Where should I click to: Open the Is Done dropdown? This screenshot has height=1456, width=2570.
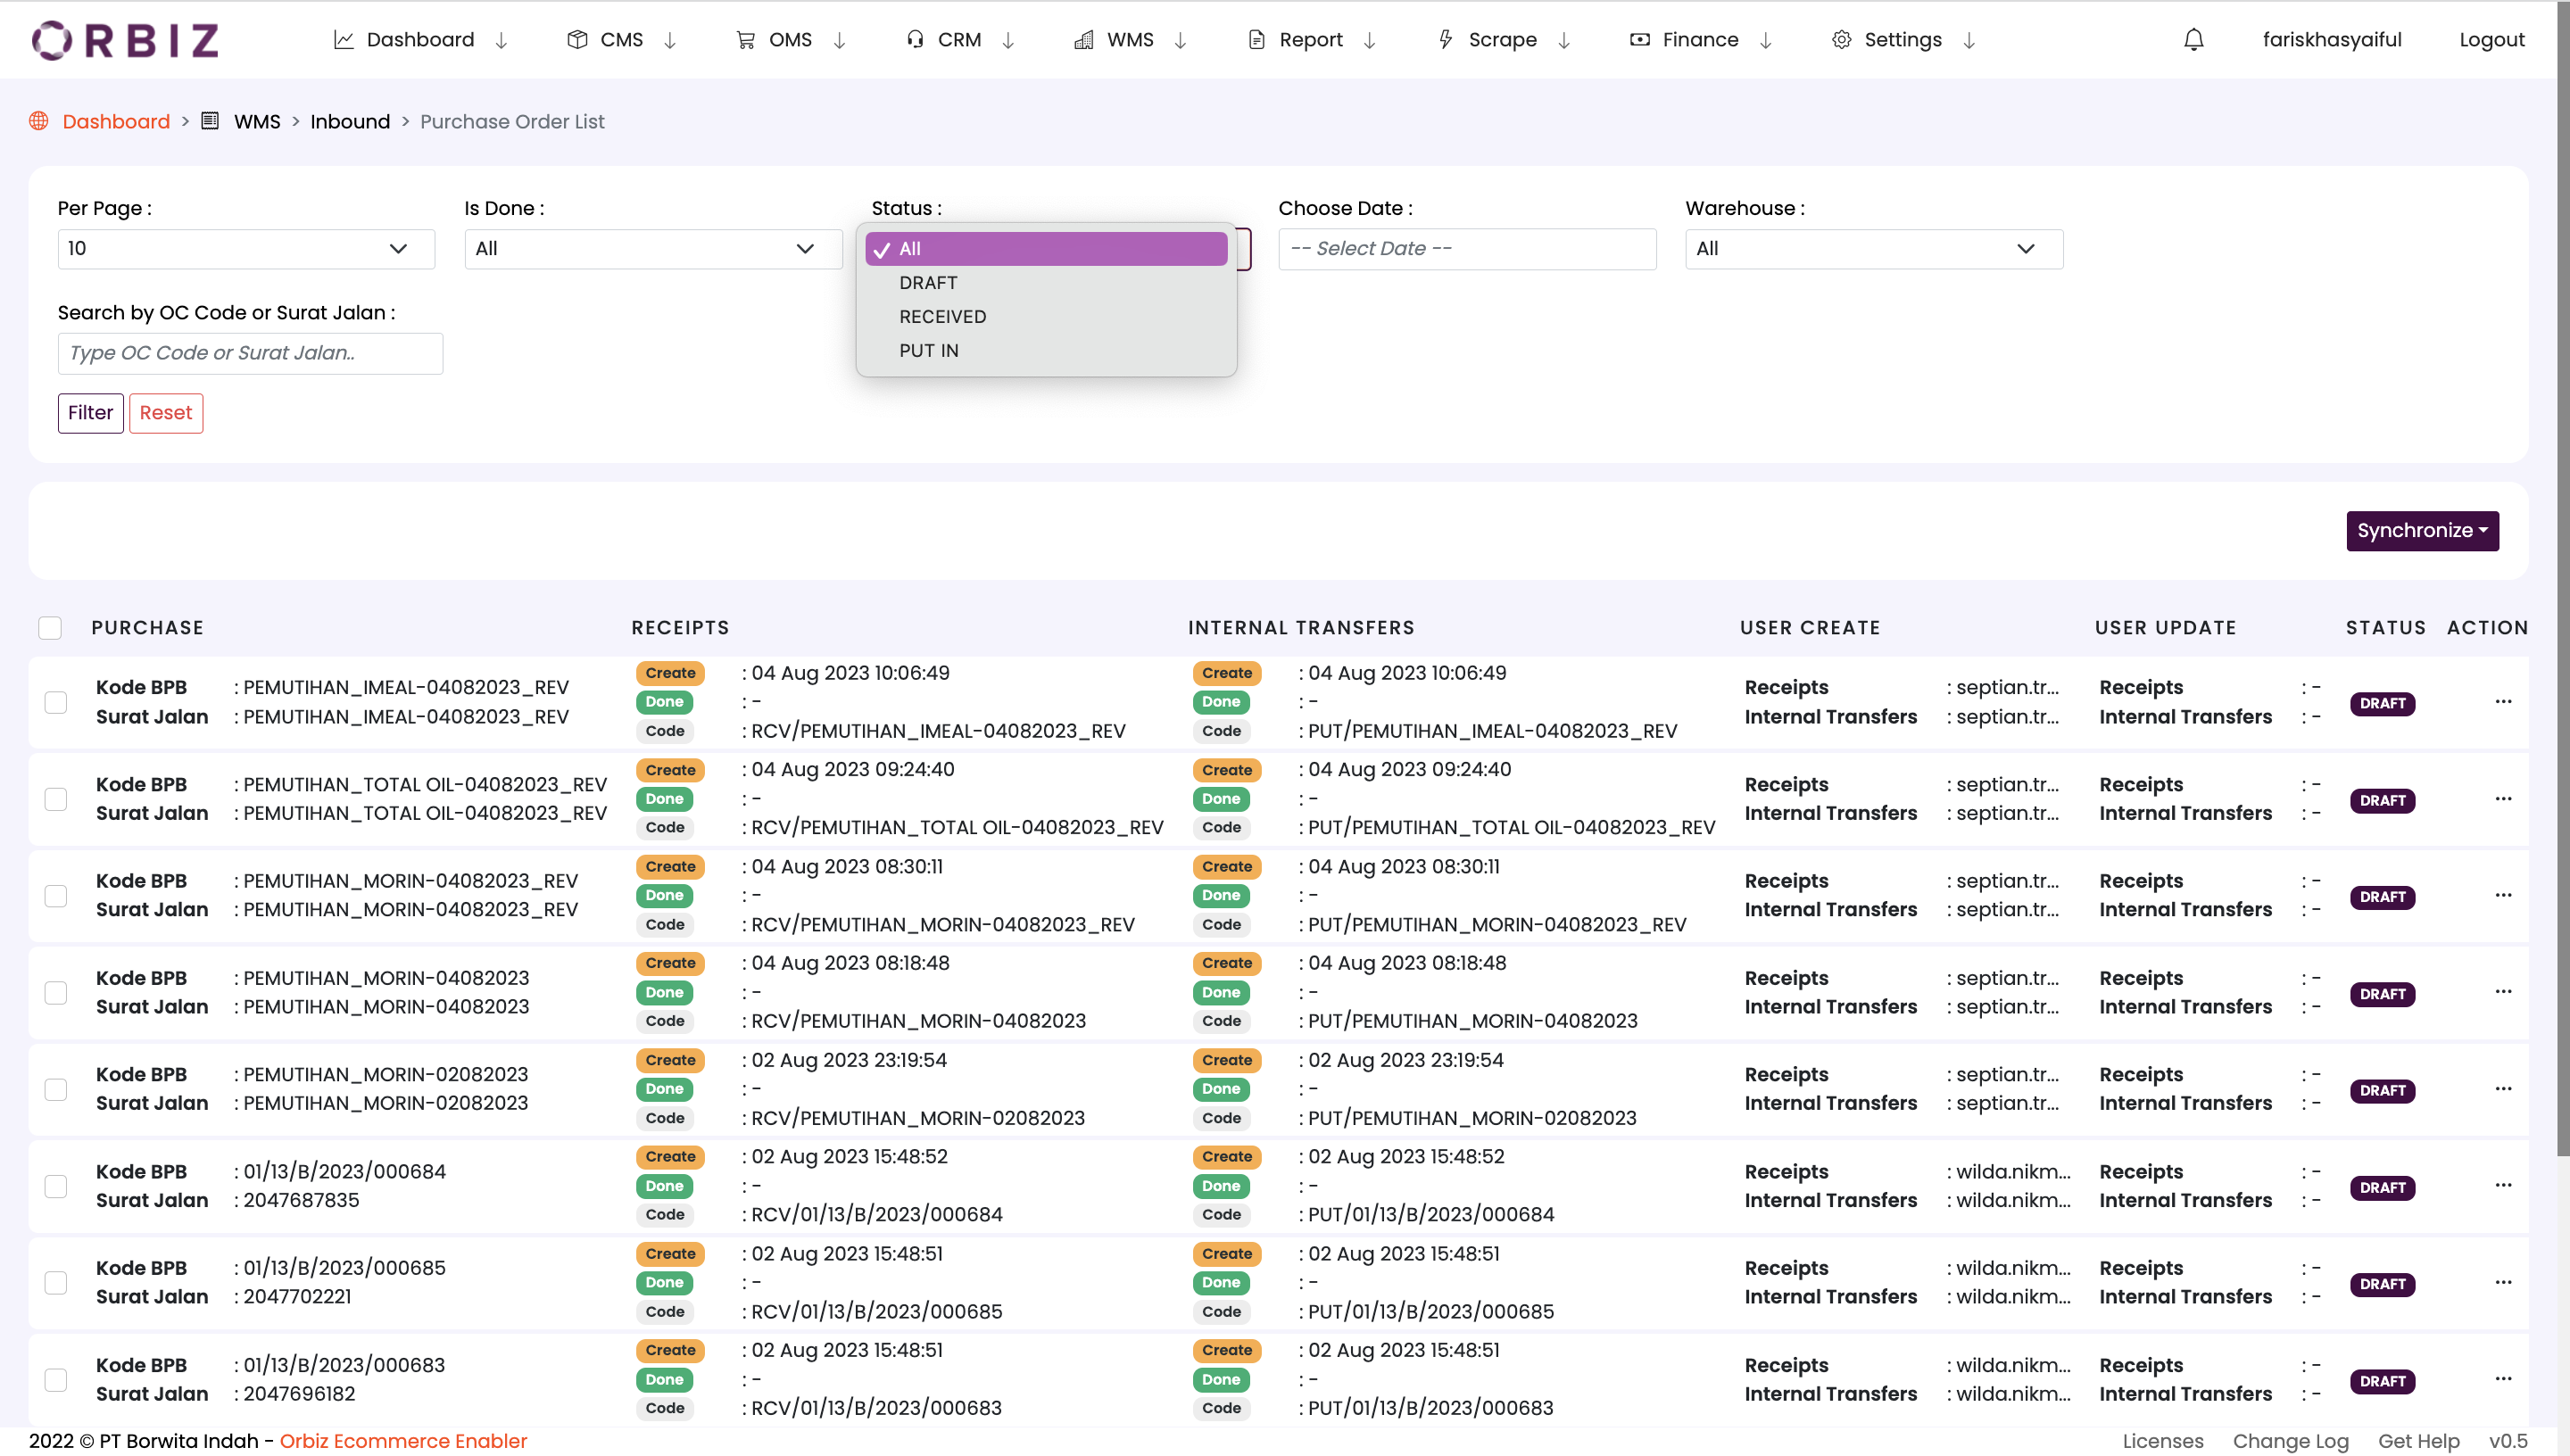click(x=653, y=249)
